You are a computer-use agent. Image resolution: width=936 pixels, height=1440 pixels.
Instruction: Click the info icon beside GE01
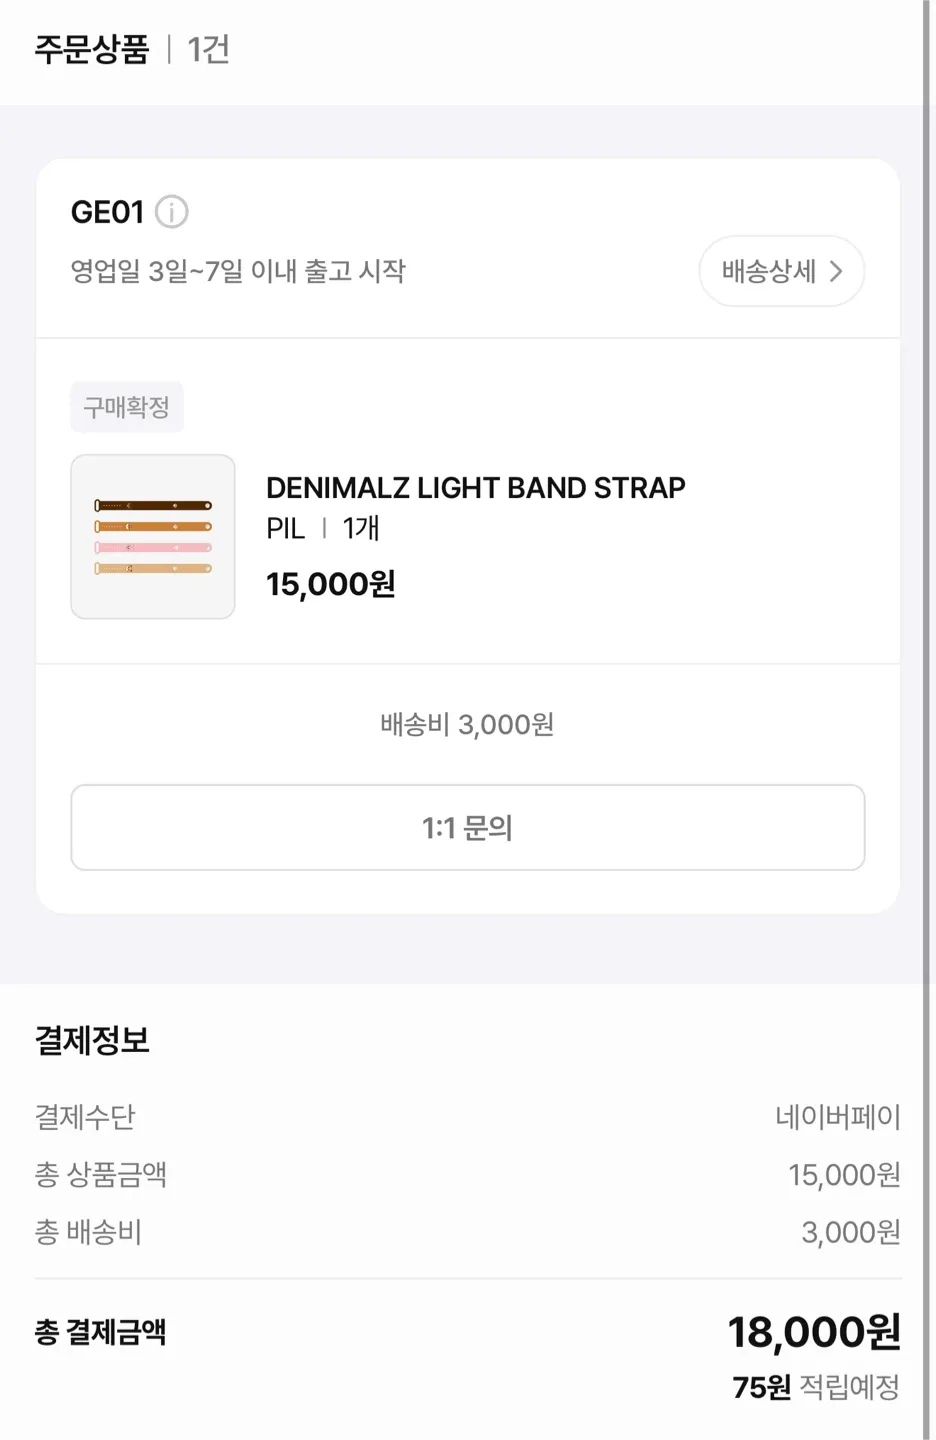click(172, 212)
